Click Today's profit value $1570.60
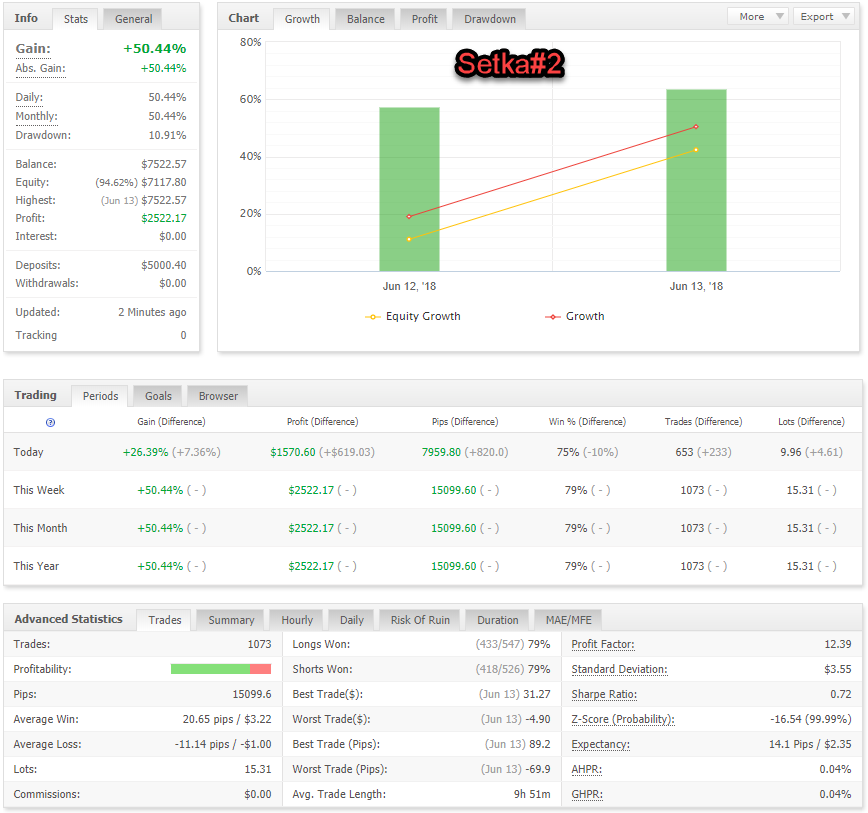The width and height of the screenshot is (868, 813). click(x=292, y=452)
